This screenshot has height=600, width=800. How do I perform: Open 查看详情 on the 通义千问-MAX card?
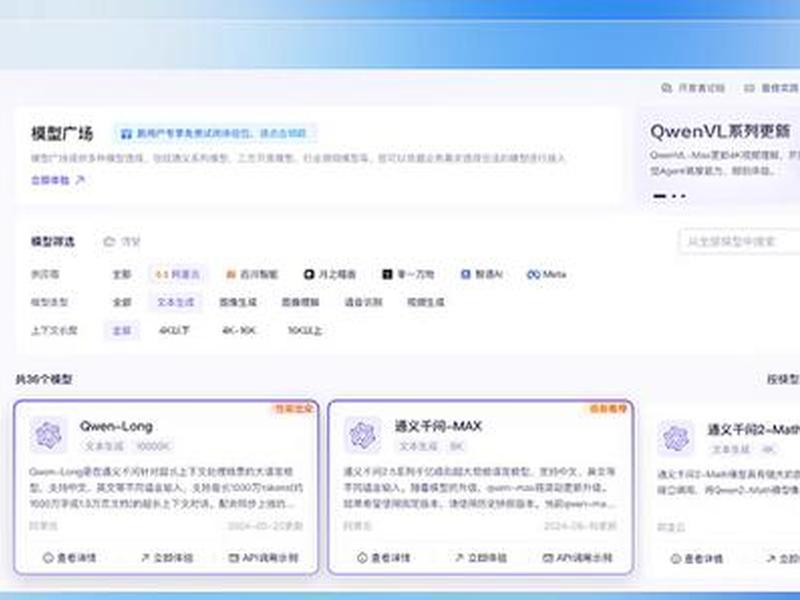[x=384, y=558]
